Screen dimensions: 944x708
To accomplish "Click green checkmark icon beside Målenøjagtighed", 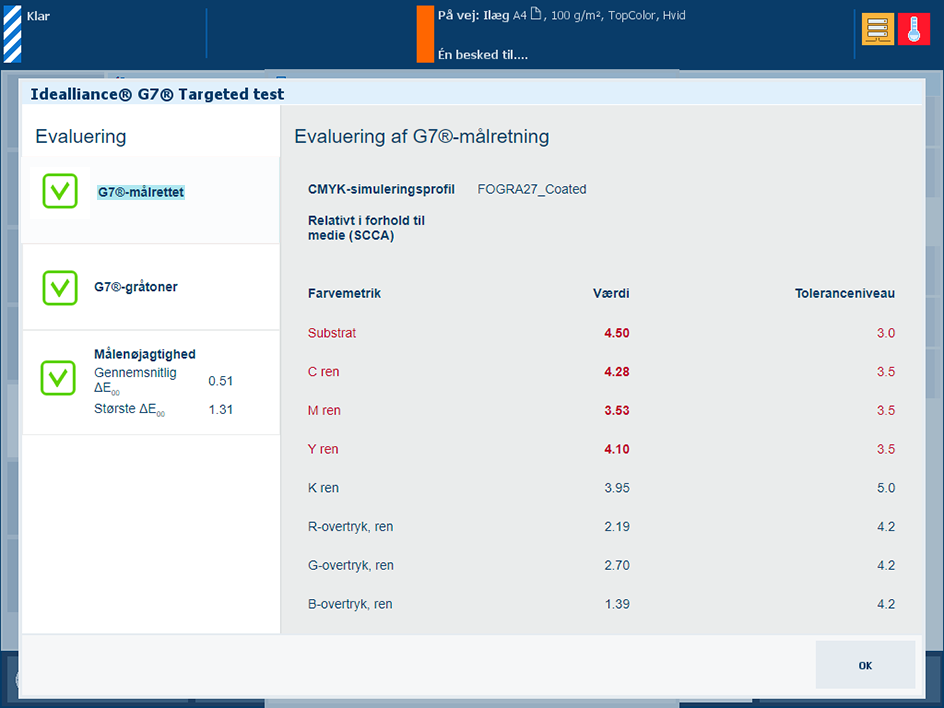I will (58, 378).
